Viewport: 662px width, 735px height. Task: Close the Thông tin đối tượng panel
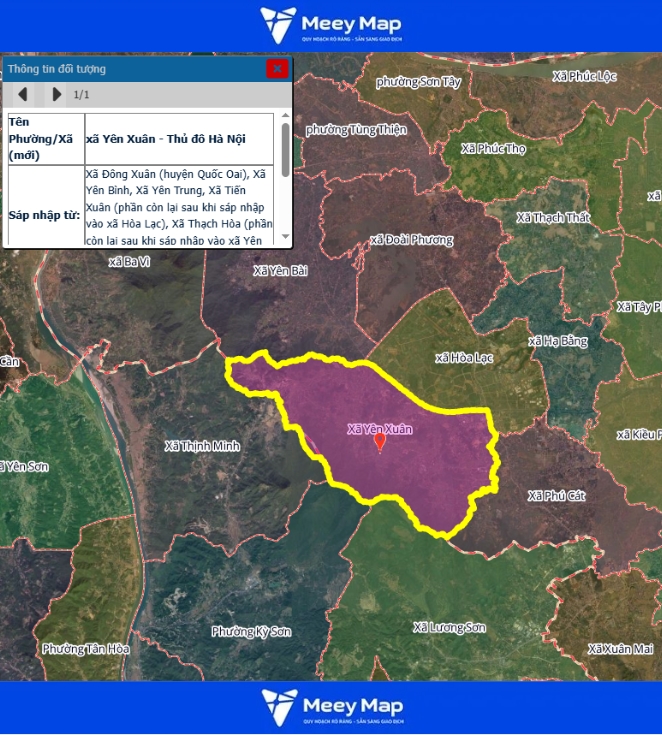[277, 68]
